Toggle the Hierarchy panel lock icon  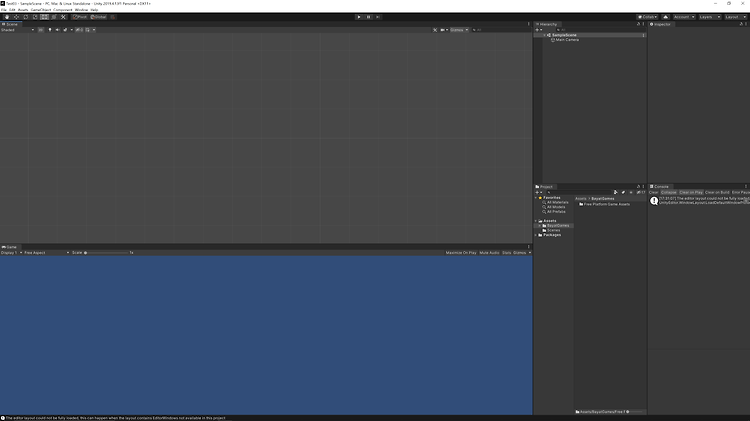pyautogui.click(x=638, y=24)
